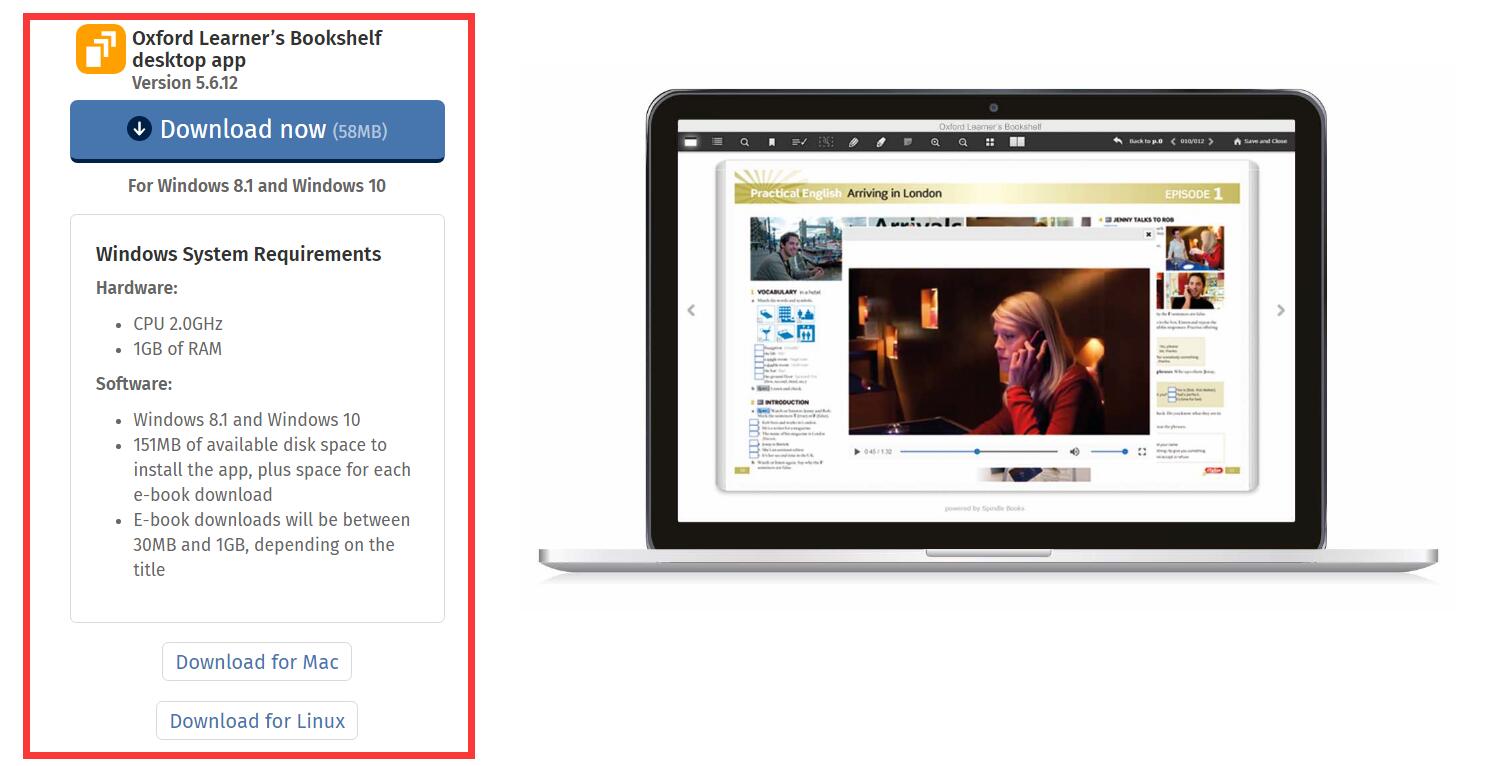Click 'Practical English Arriving in London' header

[845, 194]
